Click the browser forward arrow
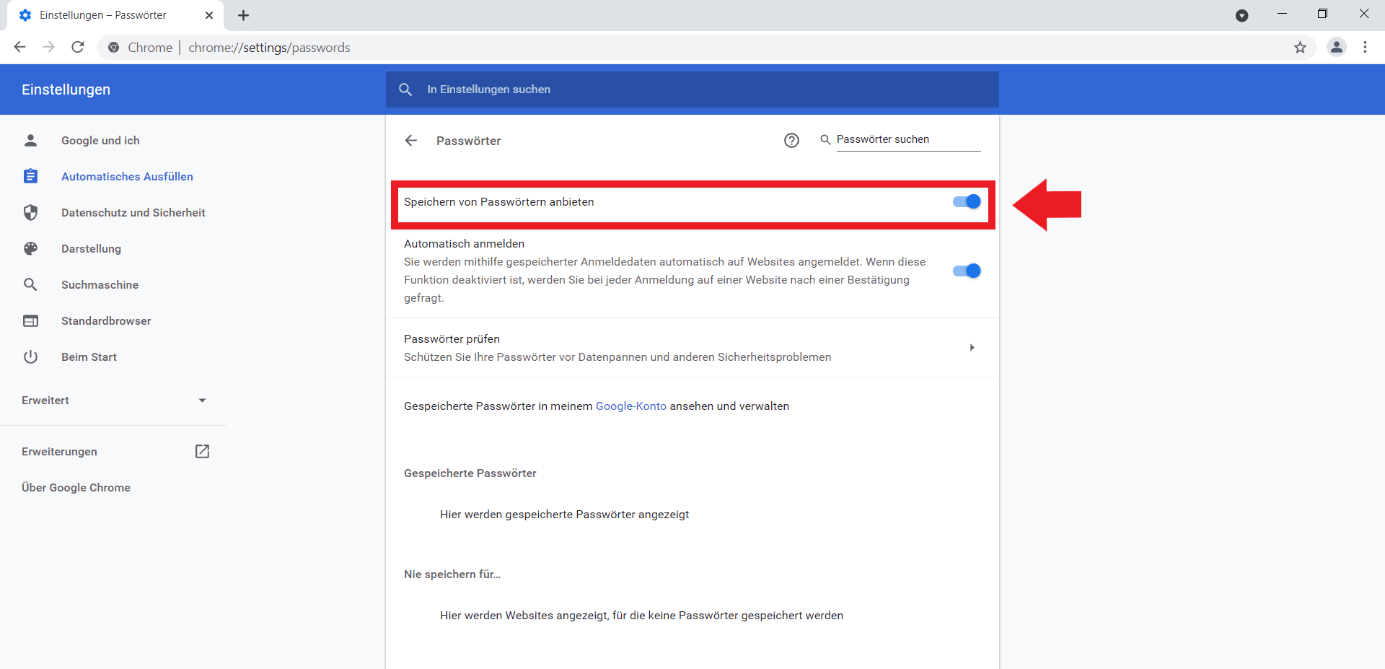Viewport: 1385px width, 669px height. point(49,47)
